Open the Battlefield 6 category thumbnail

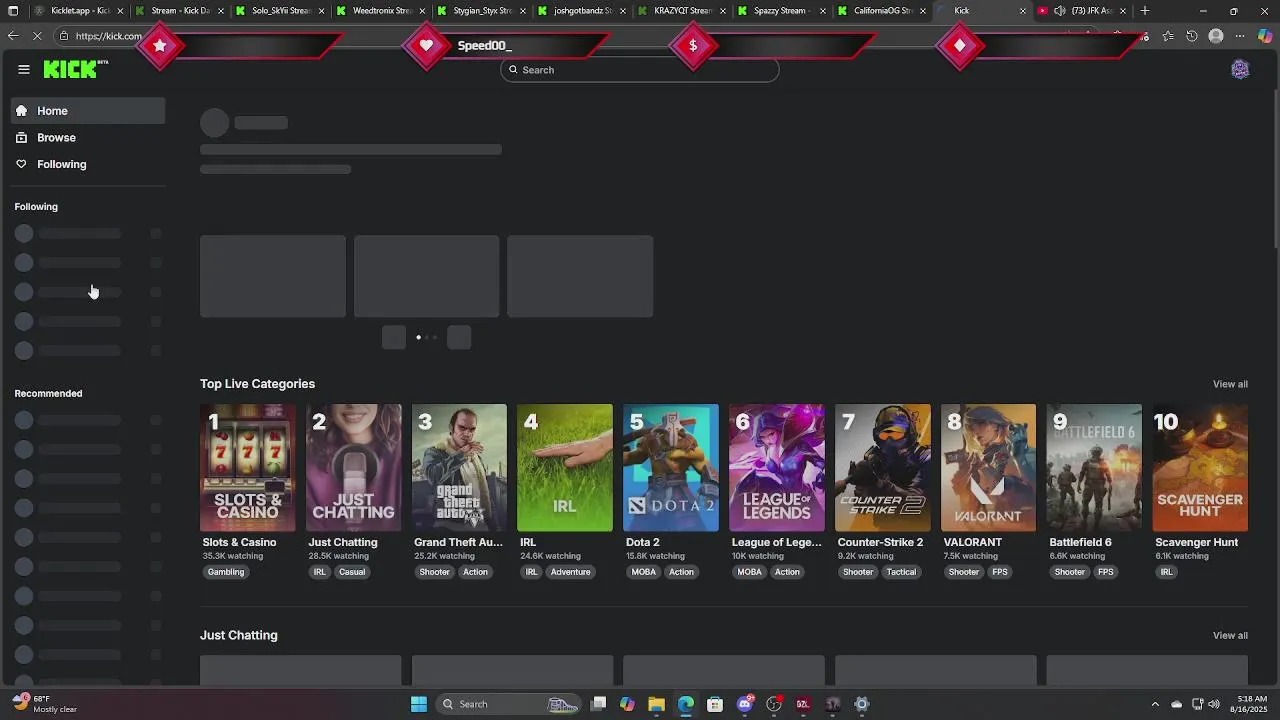pos(1094,468)
